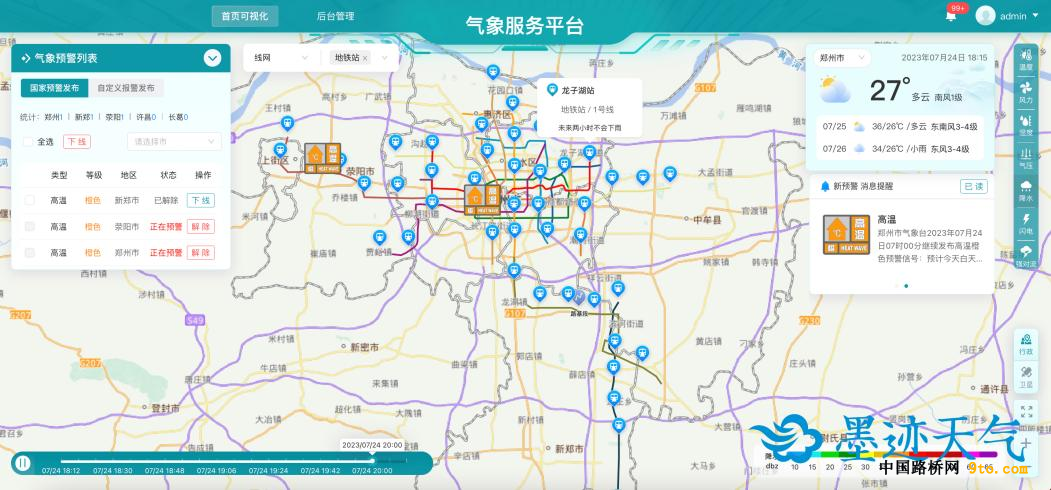This screenshot has width=1051, height=490.
Task: Click the current weather cloudy-sun icon
Action: point(834,89)
